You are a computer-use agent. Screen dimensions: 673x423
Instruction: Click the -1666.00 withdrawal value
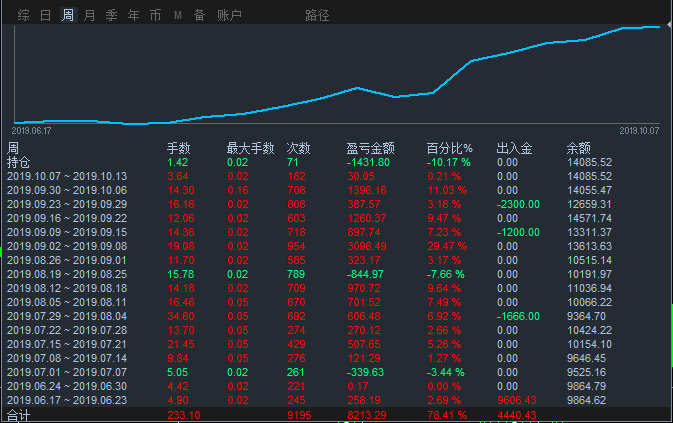[x=518, y=316]
